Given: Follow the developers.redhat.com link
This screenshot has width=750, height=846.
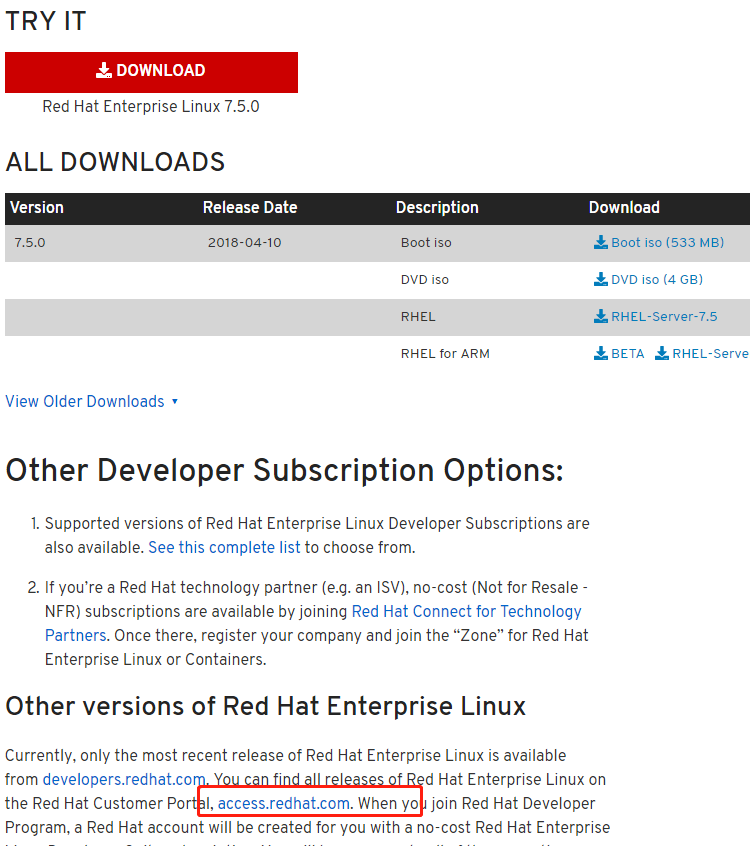Looking at the screenshot, I should coord(124,780).
